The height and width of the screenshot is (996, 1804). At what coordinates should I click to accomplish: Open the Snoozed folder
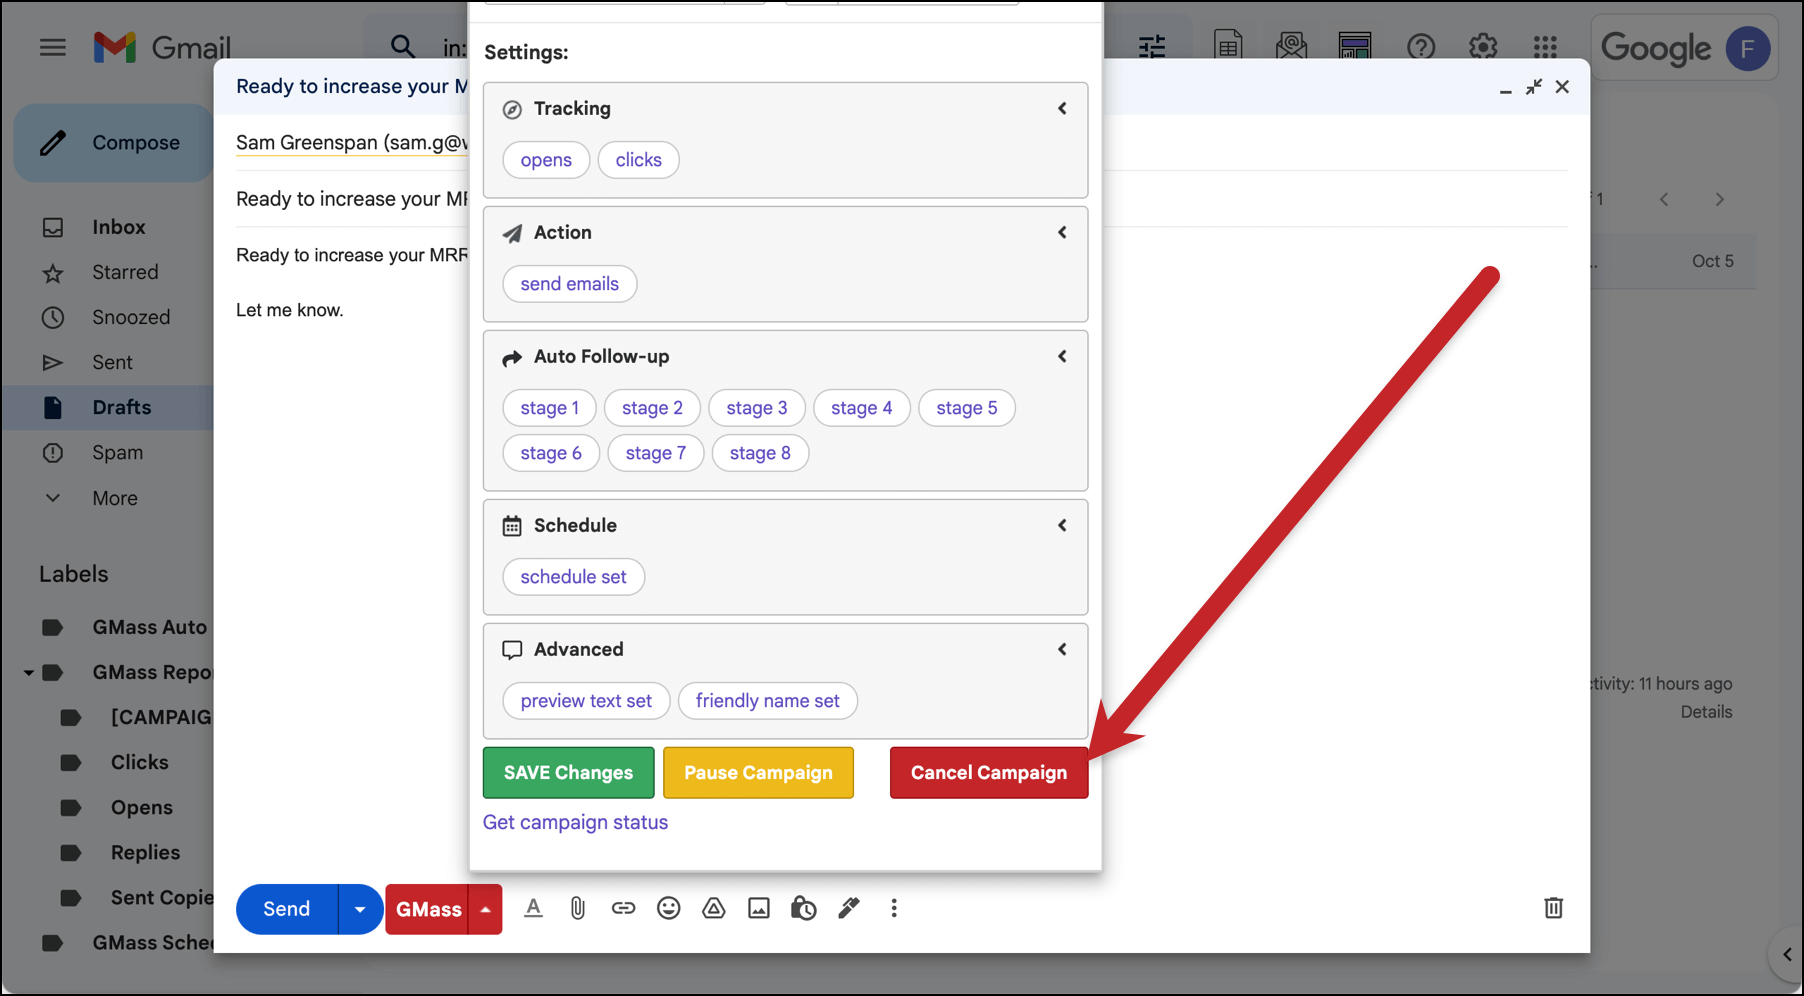(131, 317)
